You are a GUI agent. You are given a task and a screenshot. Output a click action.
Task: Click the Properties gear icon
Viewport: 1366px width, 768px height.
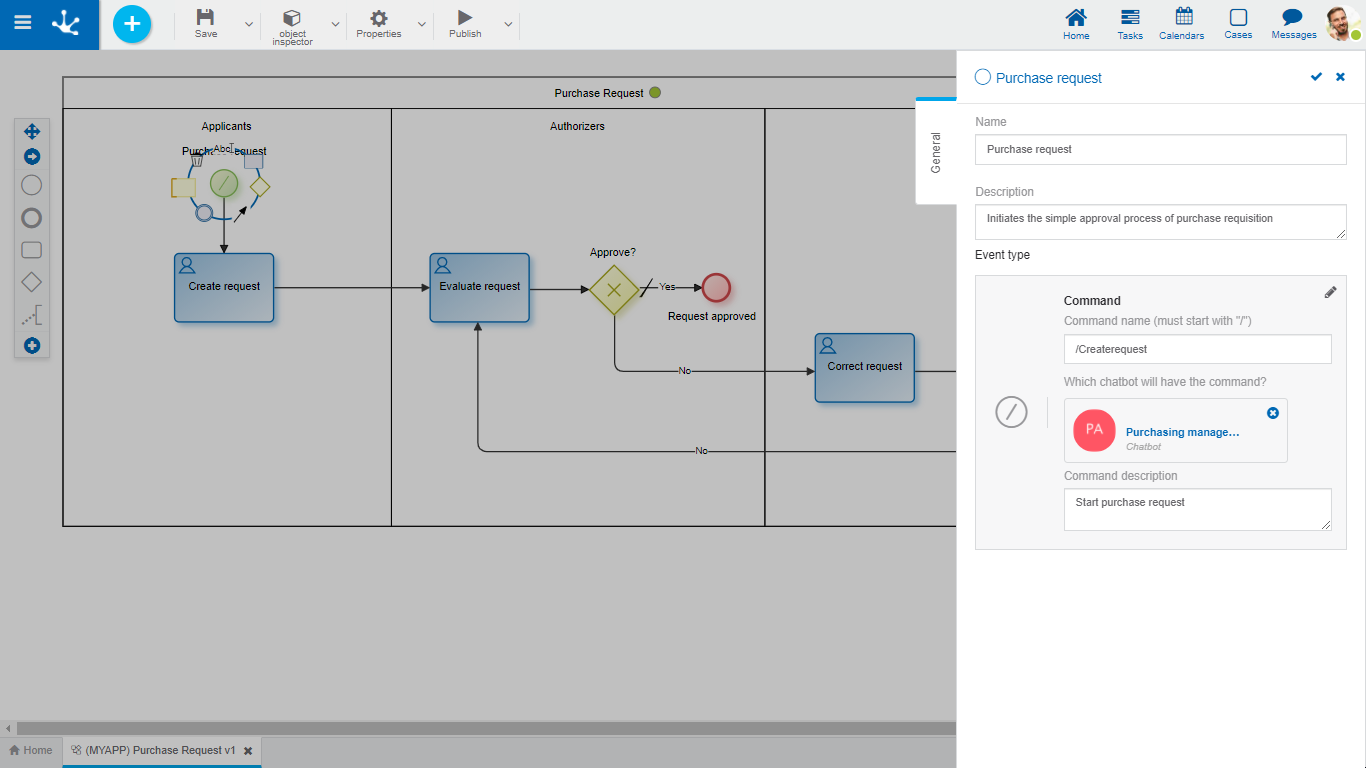379,18
